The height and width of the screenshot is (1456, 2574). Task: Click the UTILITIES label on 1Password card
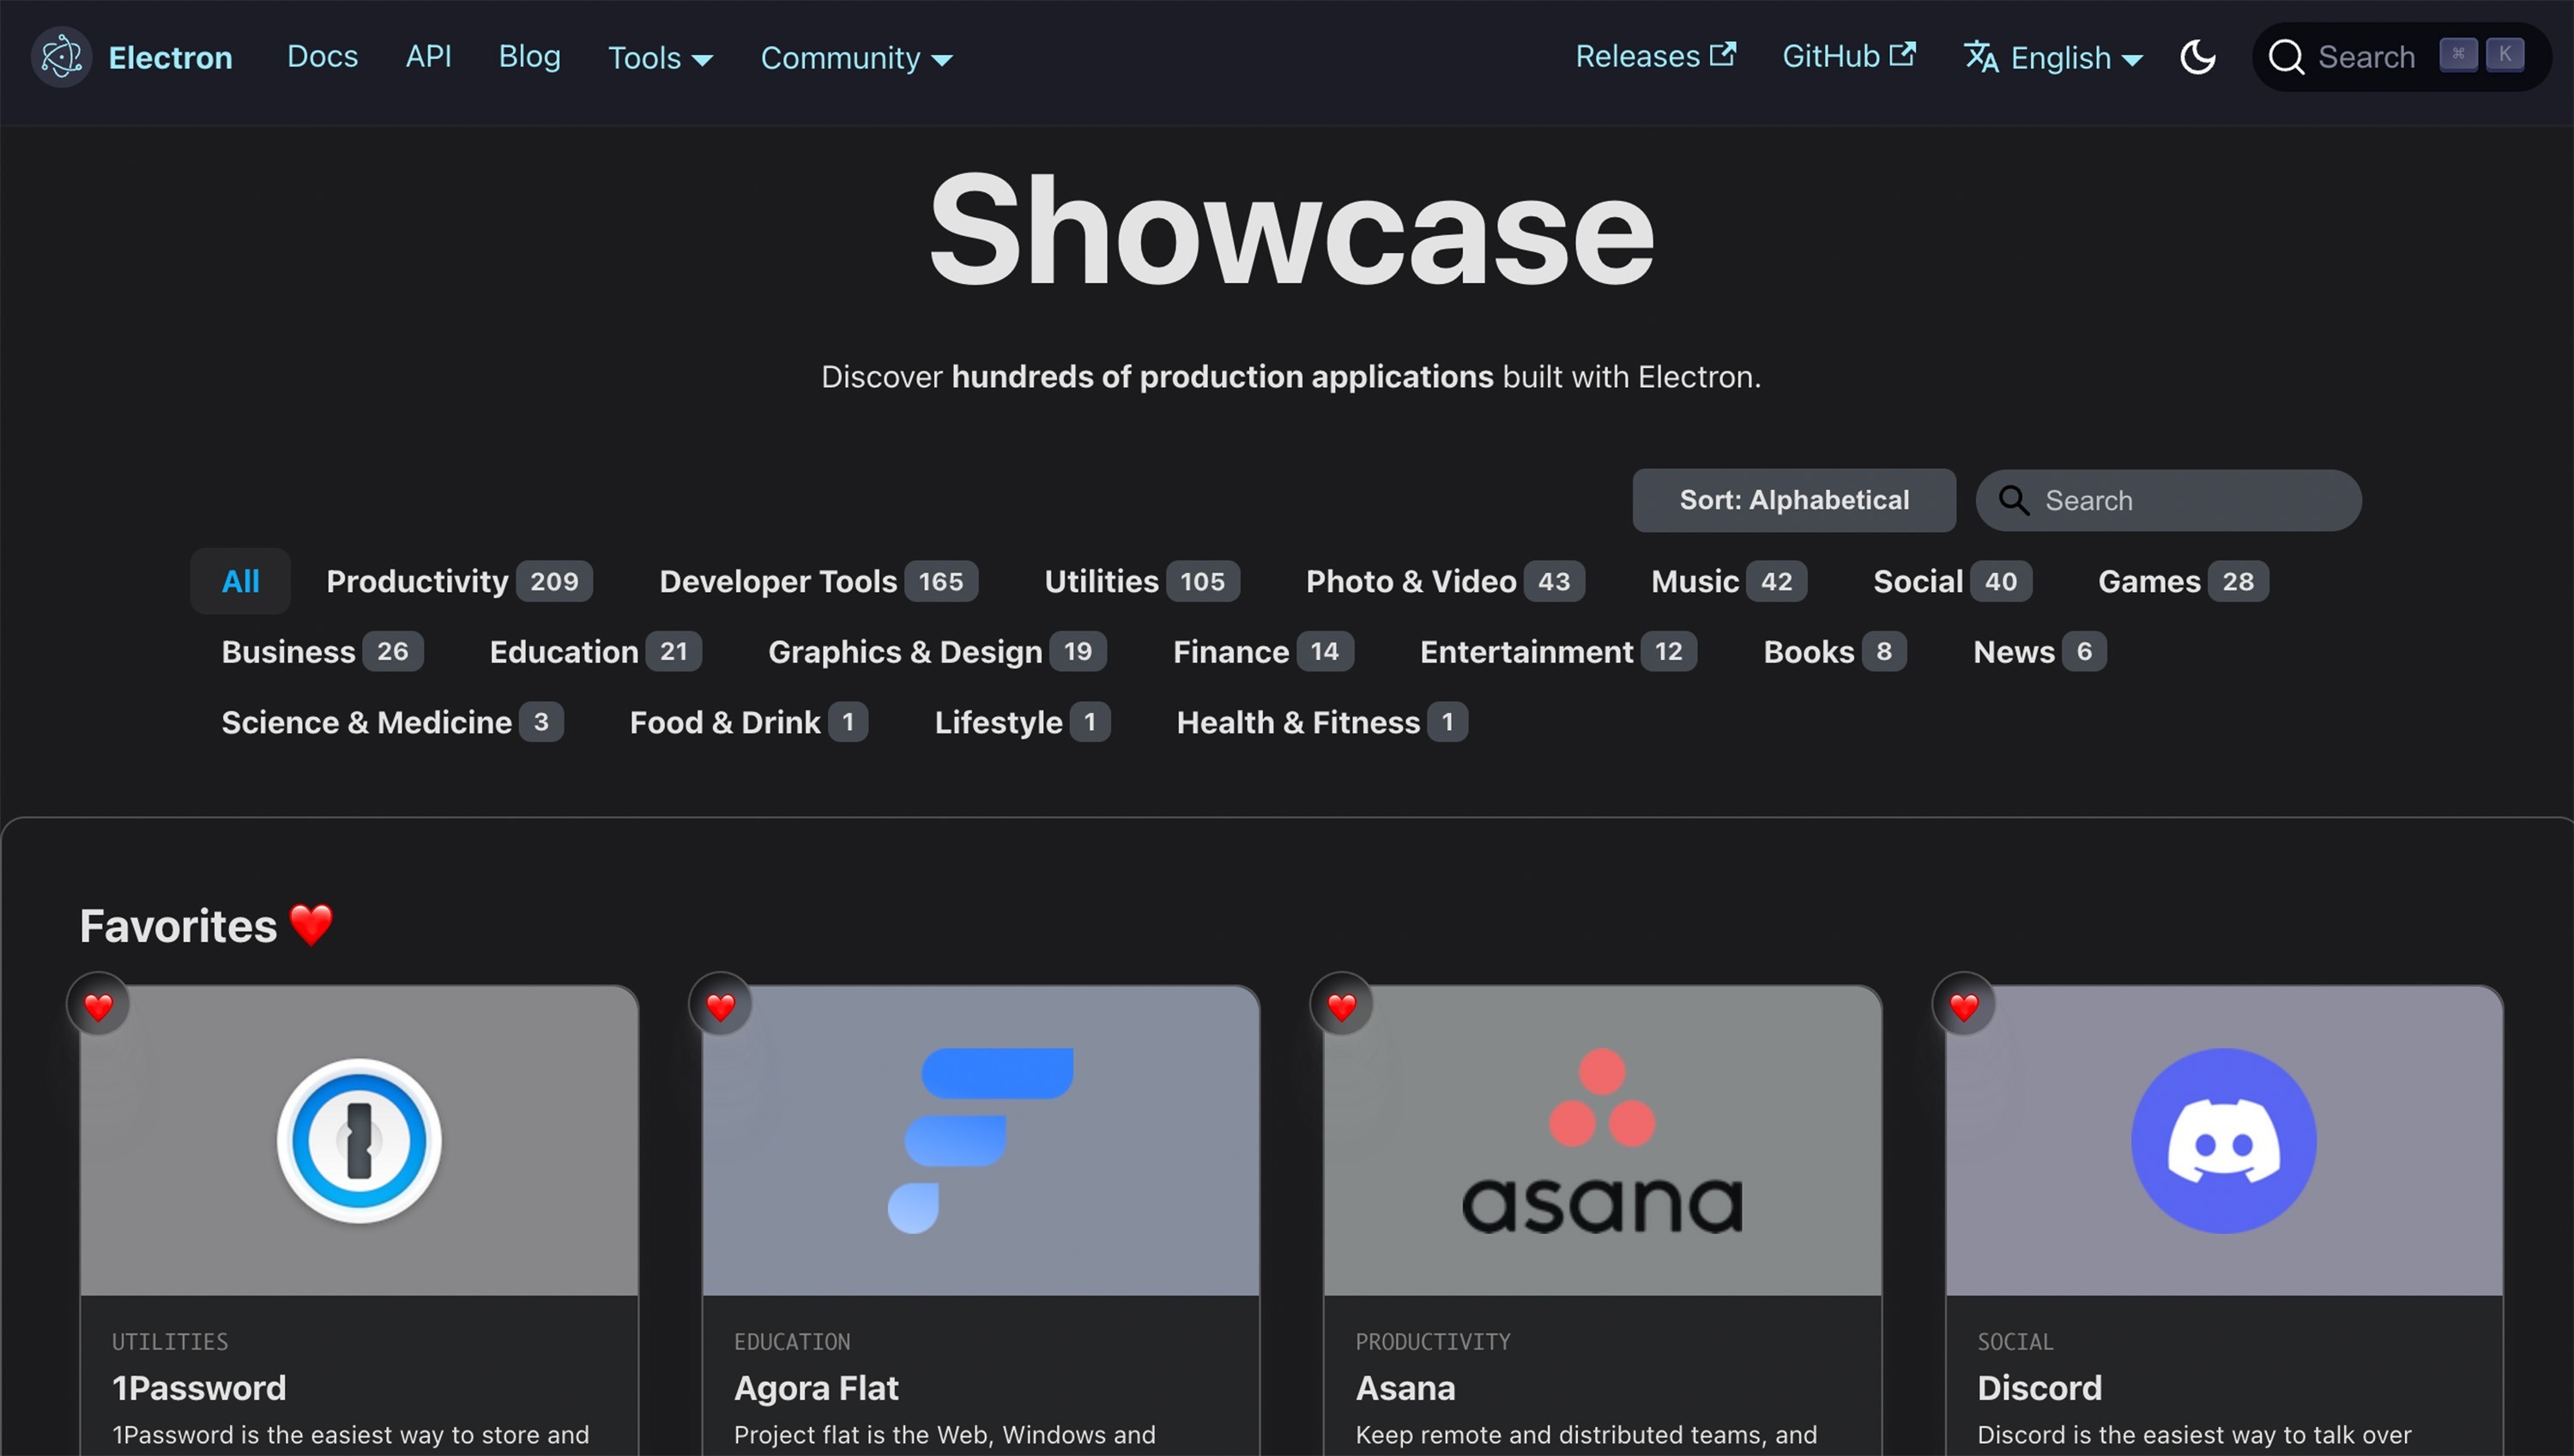pyautogui.click(x=170, y=1341)
